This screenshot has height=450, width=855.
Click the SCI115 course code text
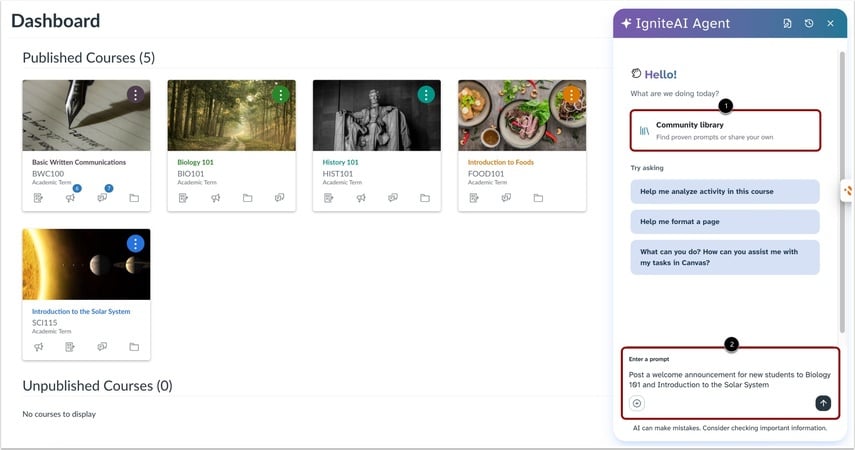coord(44,322)
